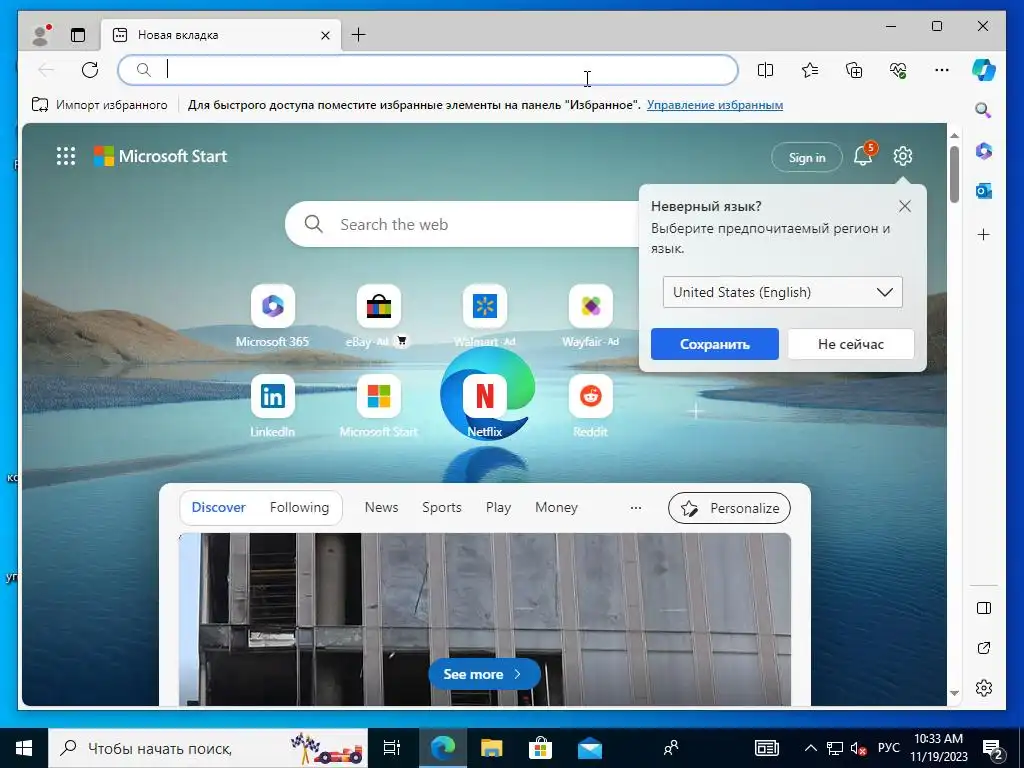
Task: Open Task View on the taskbar
Action: [x=392, y=748]
